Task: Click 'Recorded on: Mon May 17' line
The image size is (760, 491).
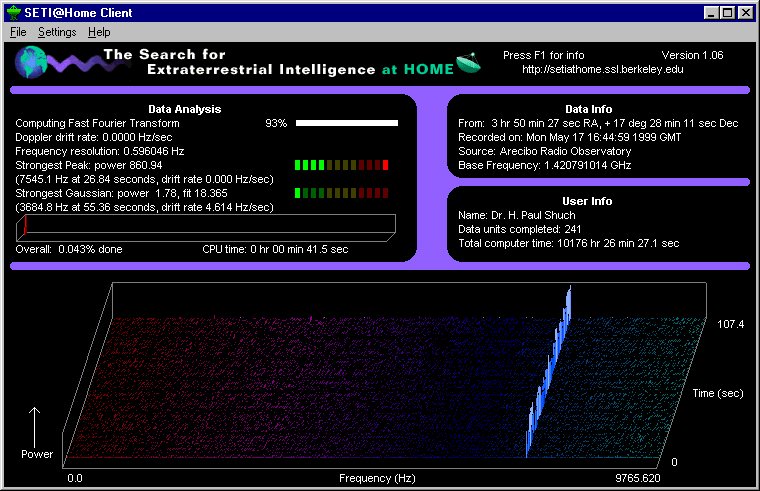Action: [570, 137]
